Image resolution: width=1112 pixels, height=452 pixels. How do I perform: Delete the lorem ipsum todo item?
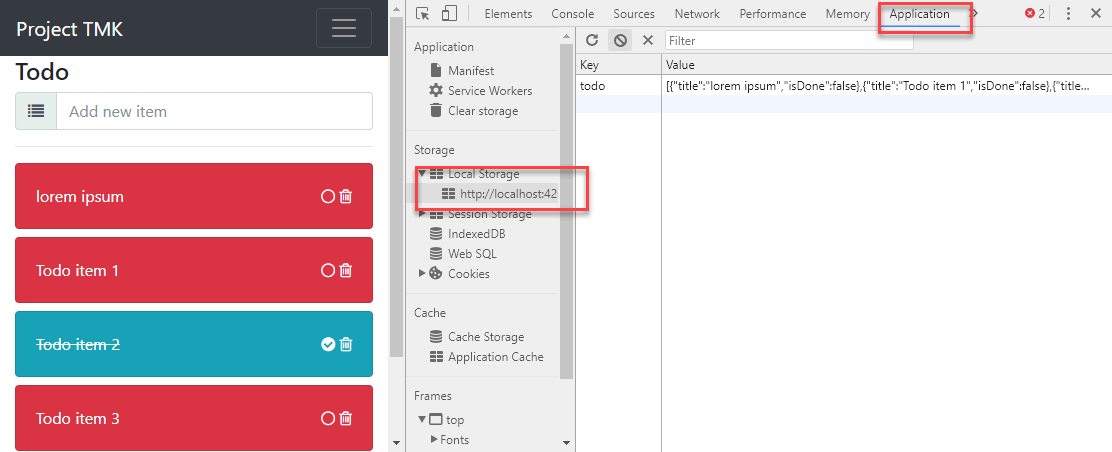[346, 197]
